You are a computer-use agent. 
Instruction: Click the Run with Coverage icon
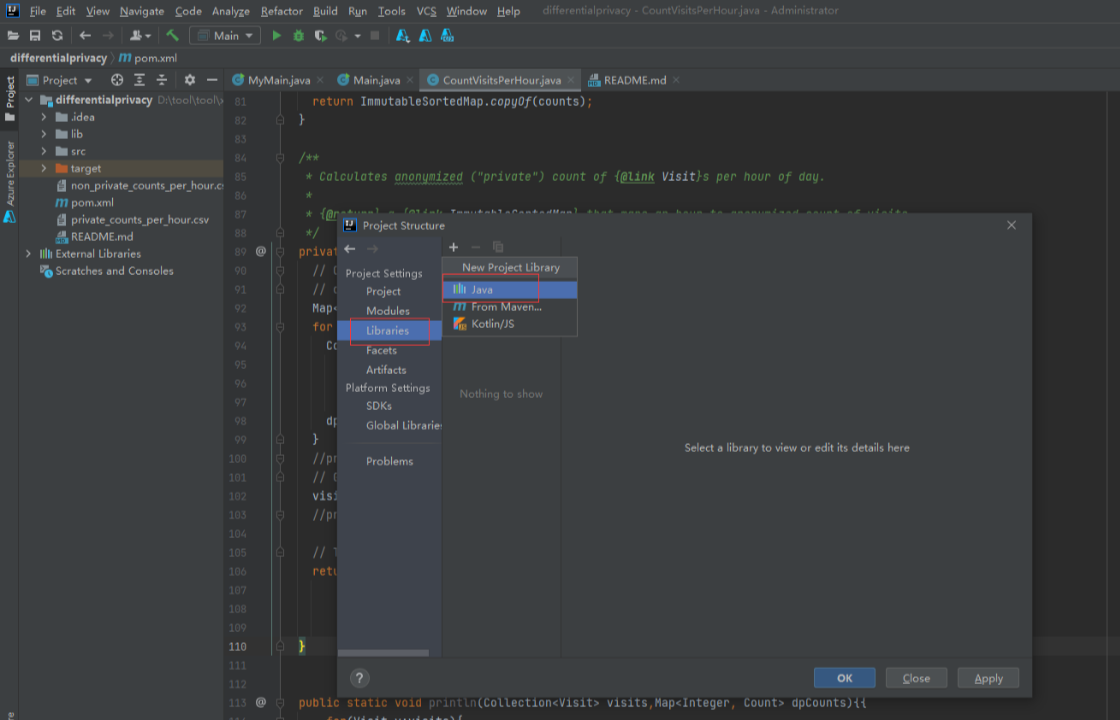pyautogui.click(x=320, y=36)
